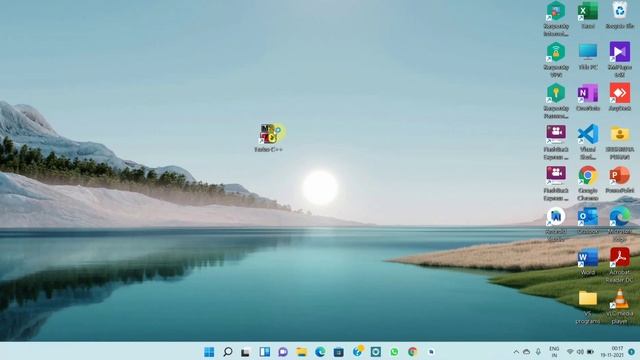The height and width of the screenshot is (360, 640).
Task: Select the KMPlayer 64X shortcut
Action: pos(620,60)
